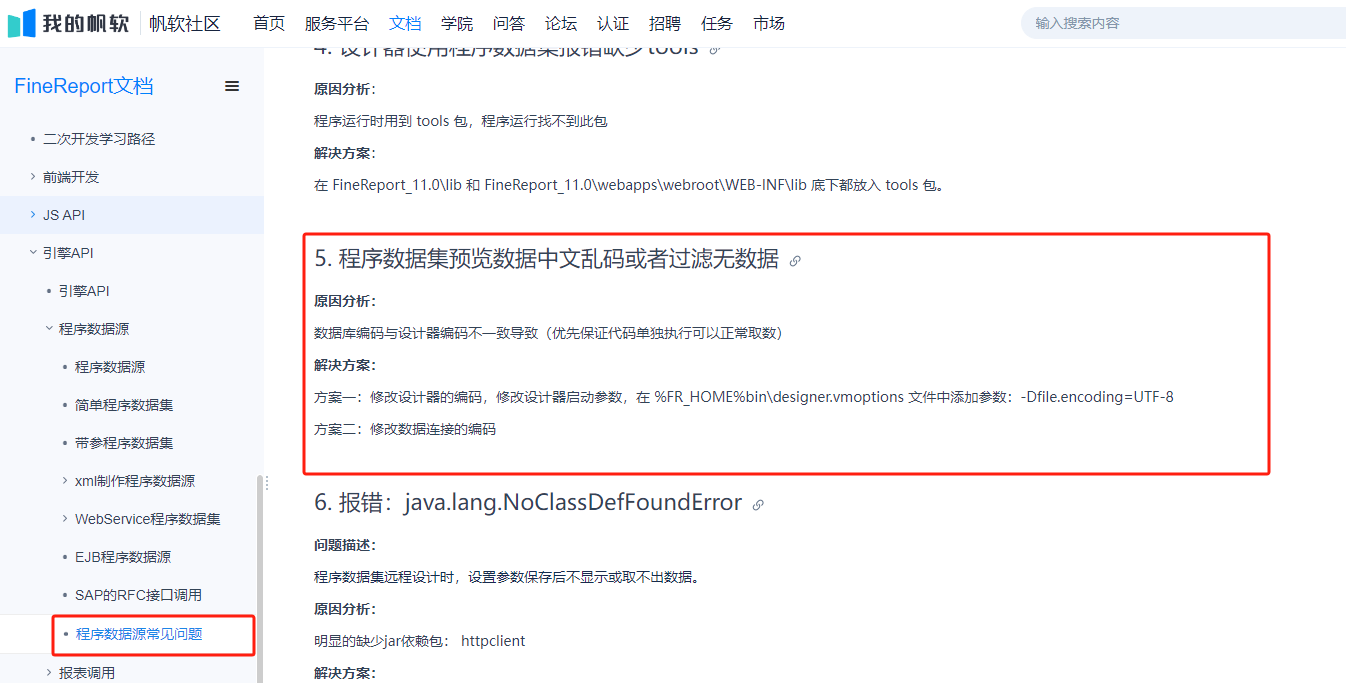Collapse the 程序数据源 subtree chevron
This screenshot has height=683, width=1346.
48,329
